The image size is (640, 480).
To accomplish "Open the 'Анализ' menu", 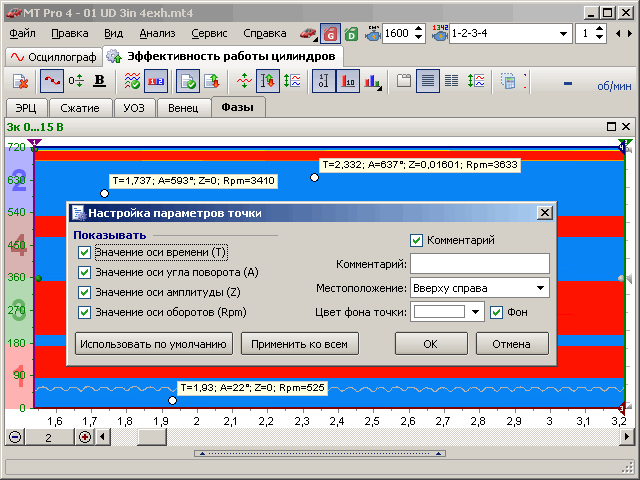I will click(157, 33).
